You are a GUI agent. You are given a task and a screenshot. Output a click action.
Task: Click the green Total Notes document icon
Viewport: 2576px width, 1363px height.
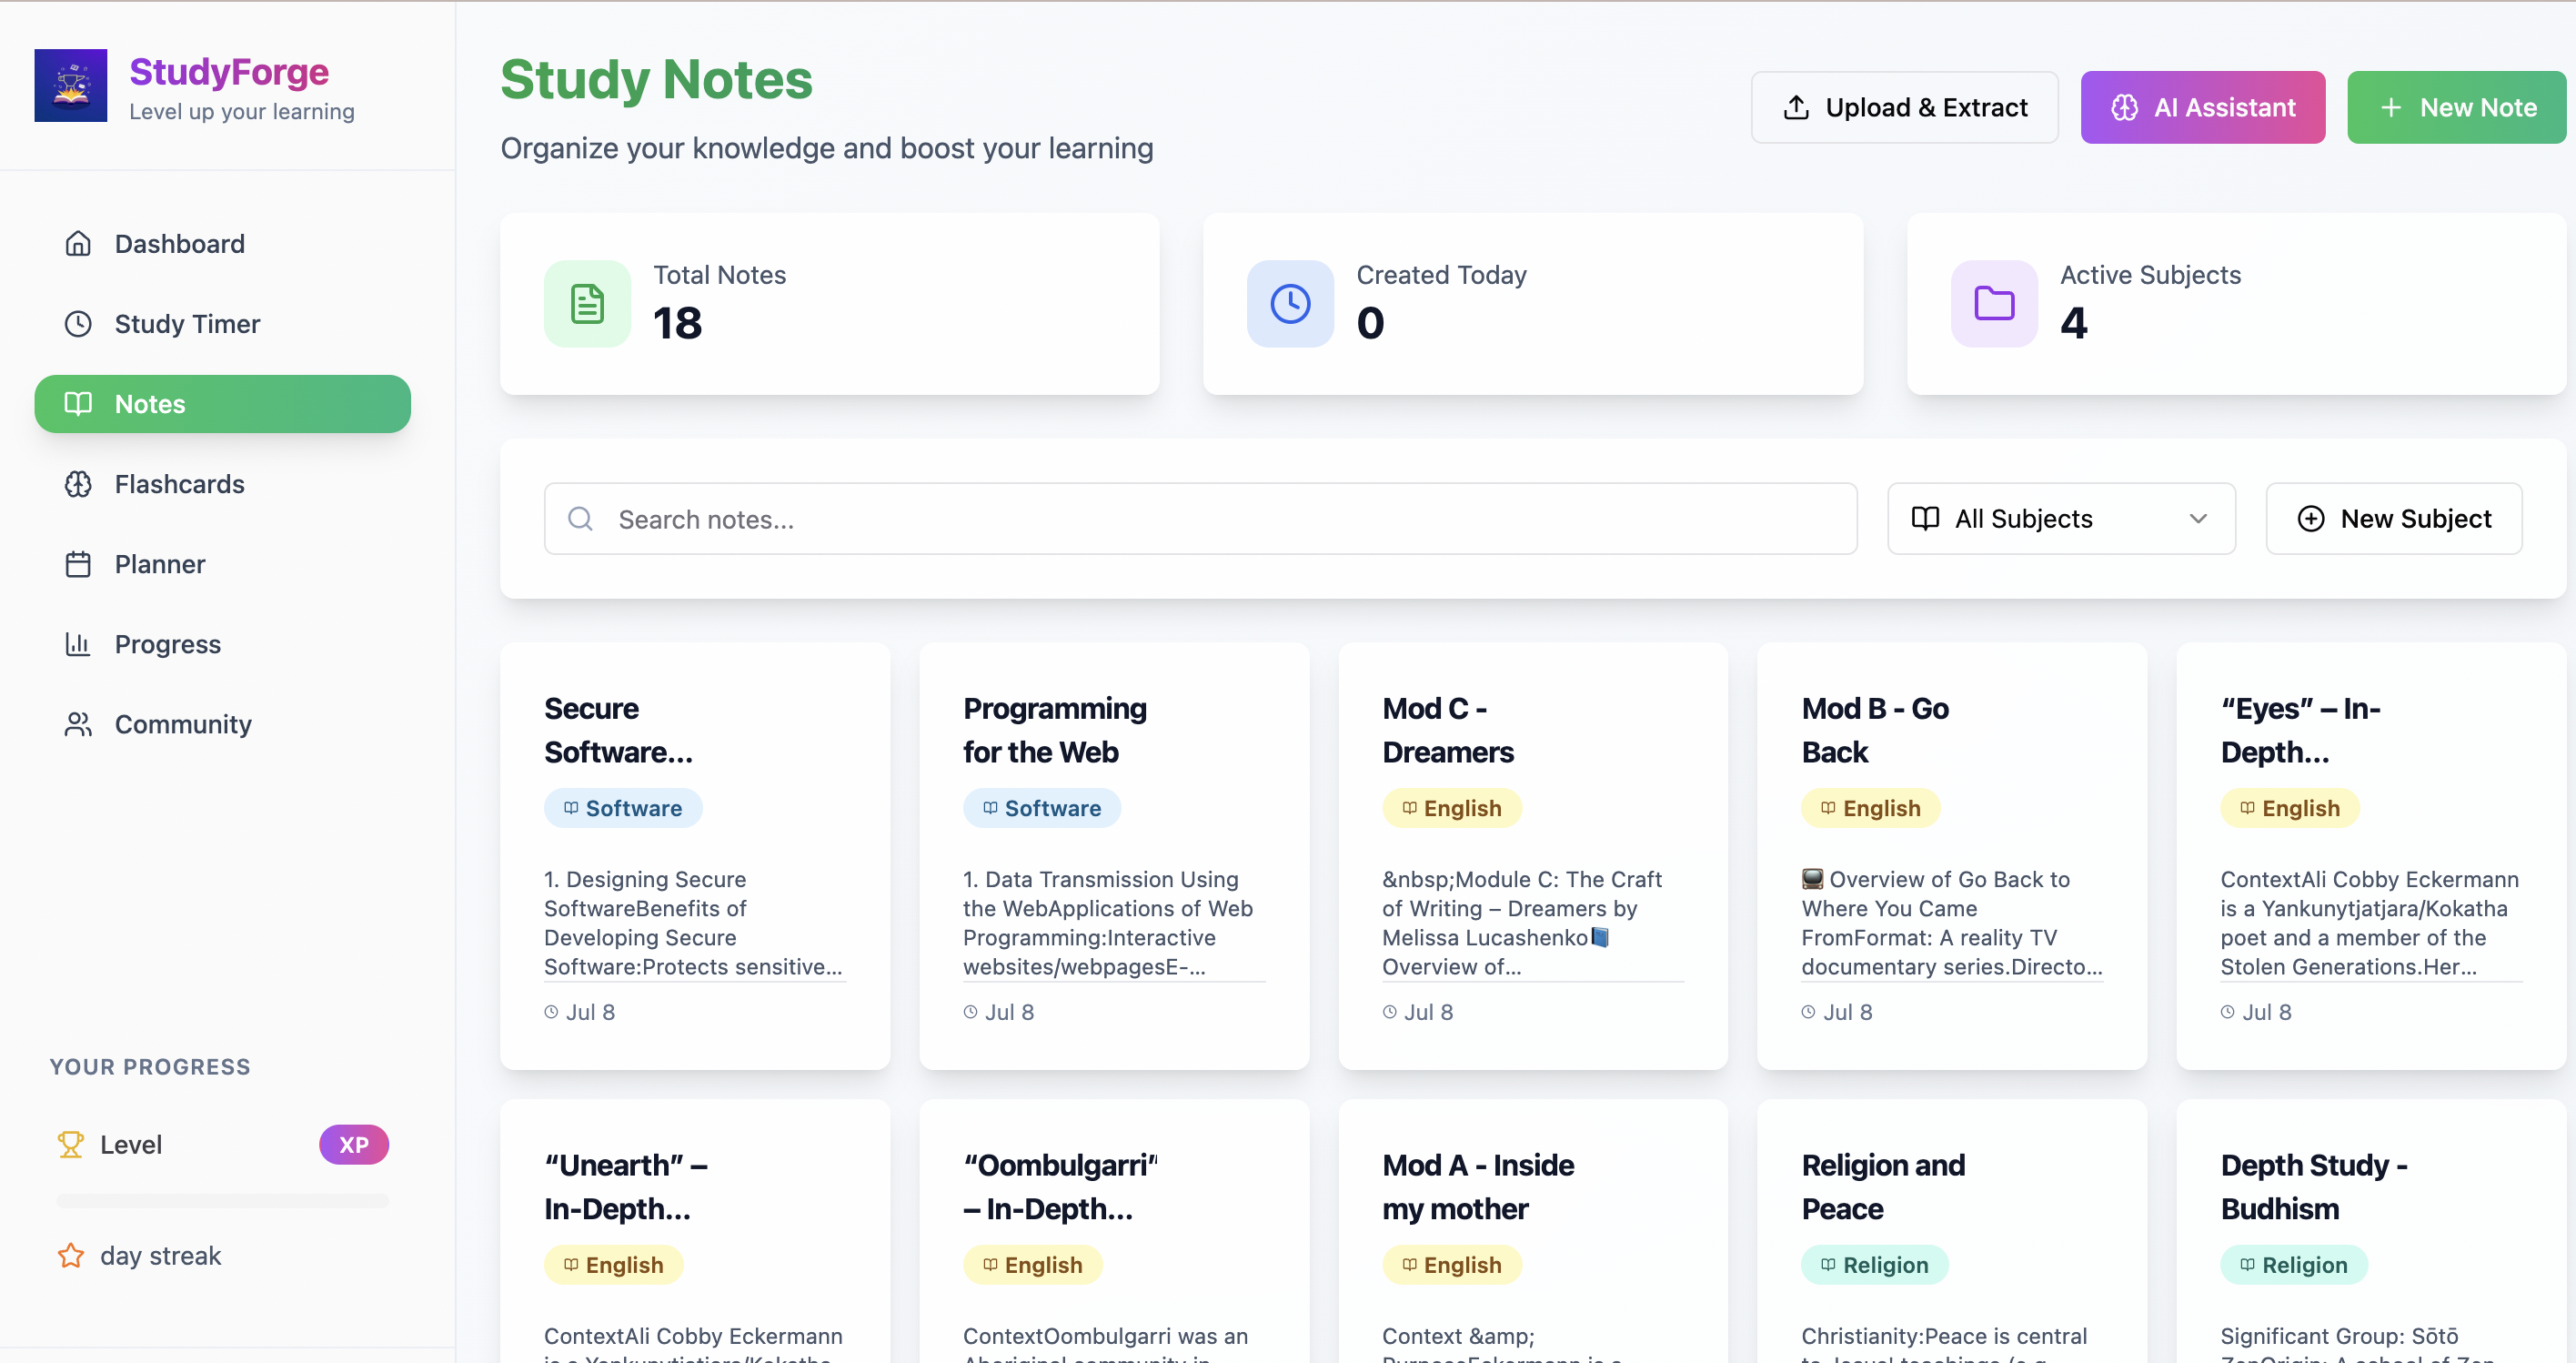pos(587,304)
